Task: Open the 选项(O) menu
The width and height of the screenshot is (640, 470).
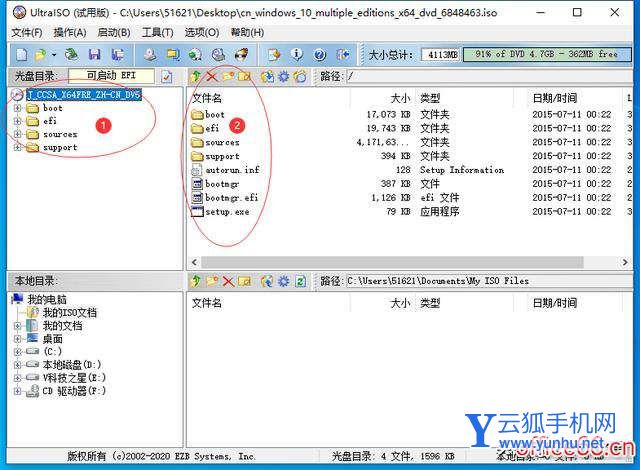Action: (202, 32)
